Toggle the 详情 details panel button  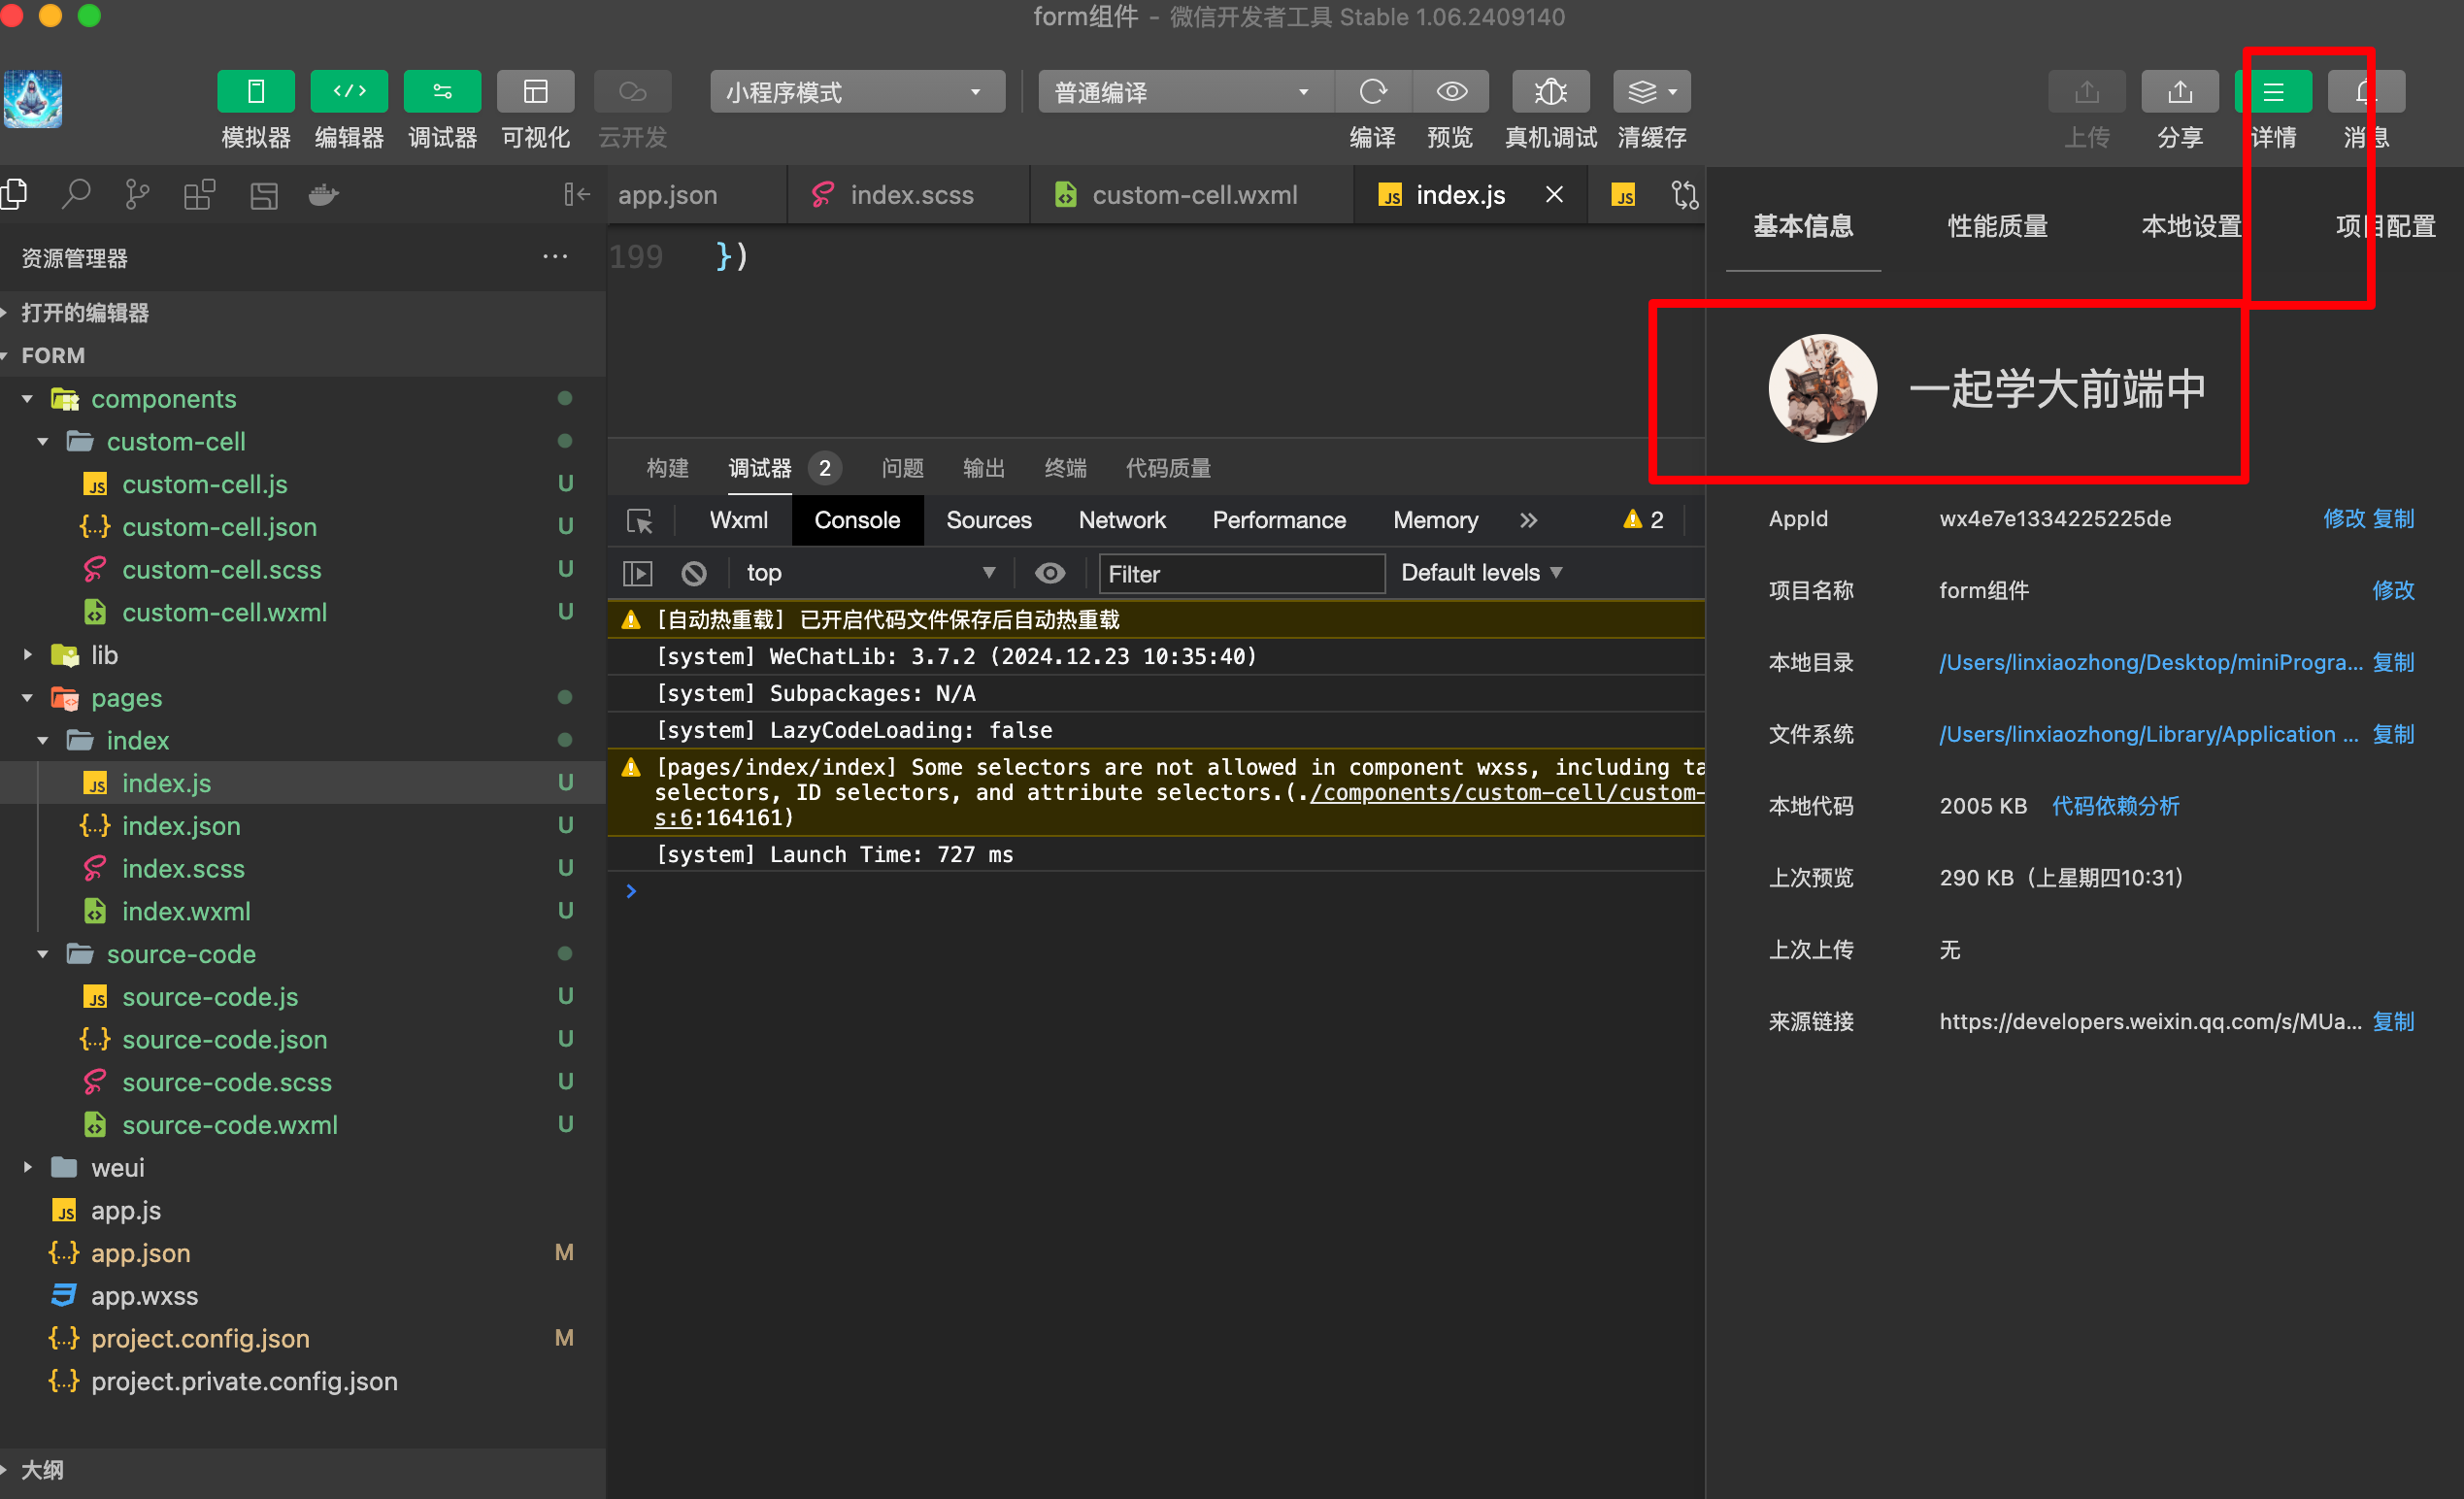point(2273,92)
